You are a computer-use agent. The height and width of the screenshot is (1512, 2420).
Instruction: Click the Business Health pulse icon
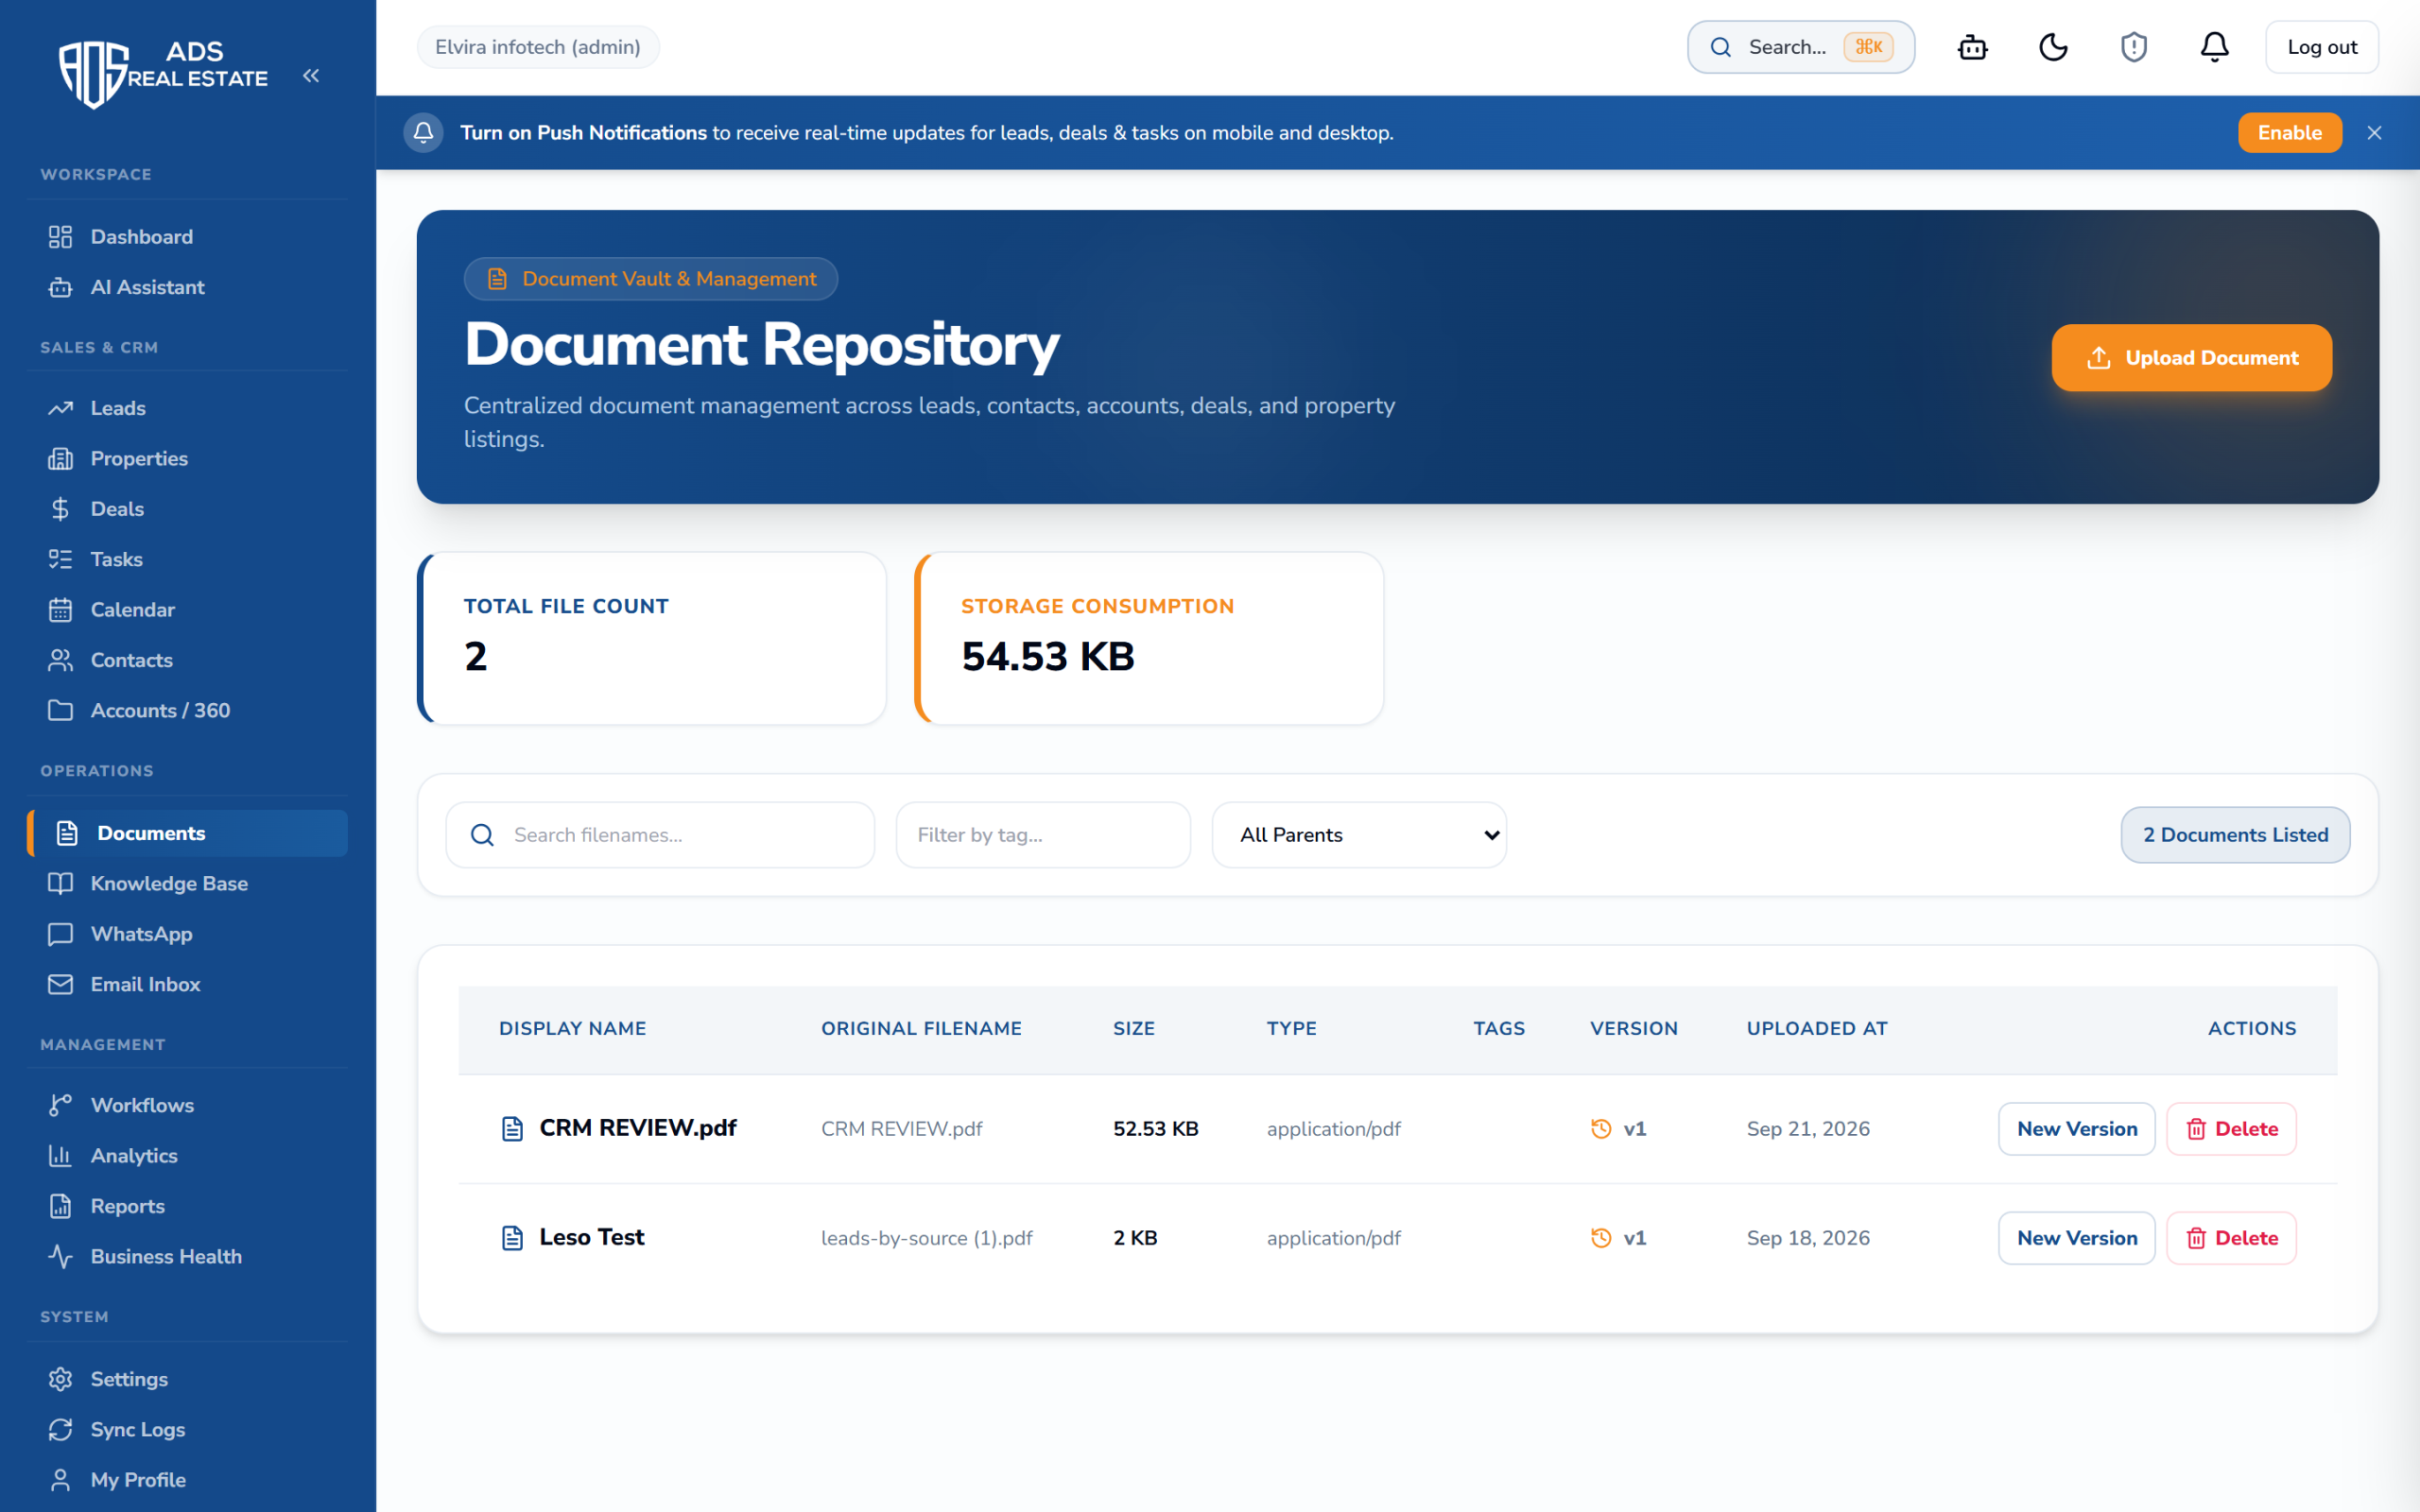click(61, 1257)
